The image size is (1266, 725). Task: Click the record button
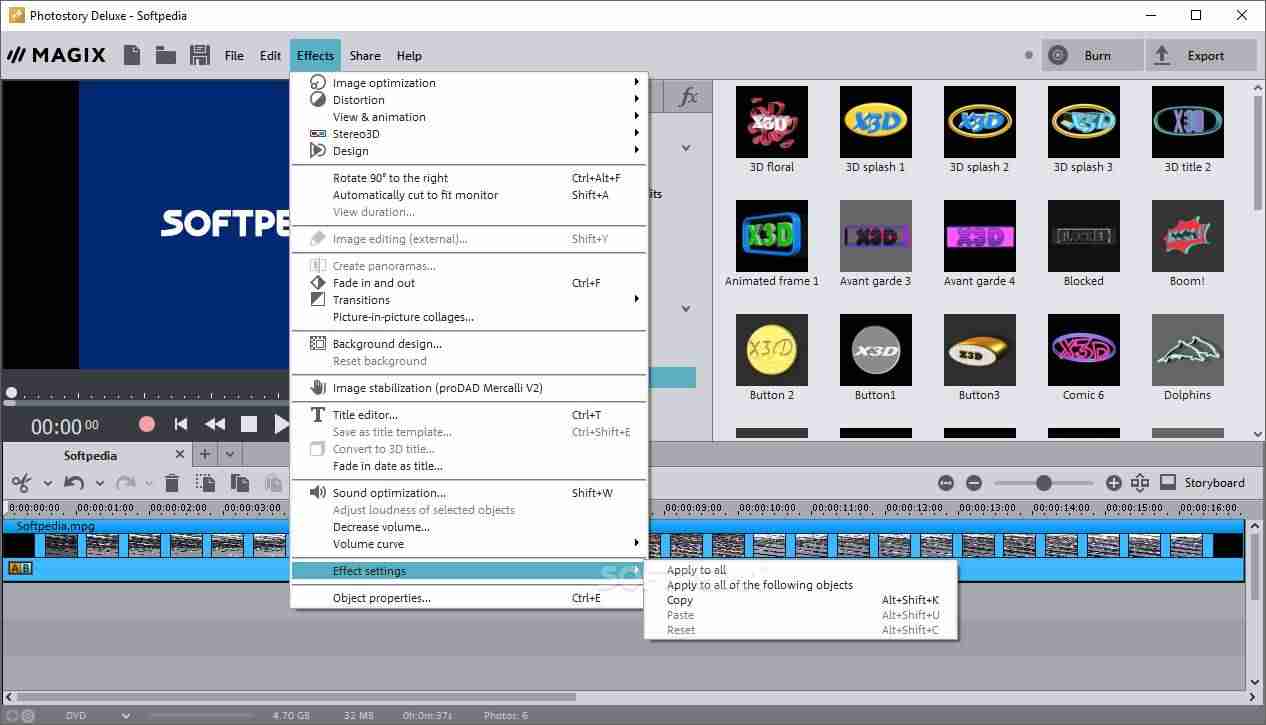coord(147,424)
